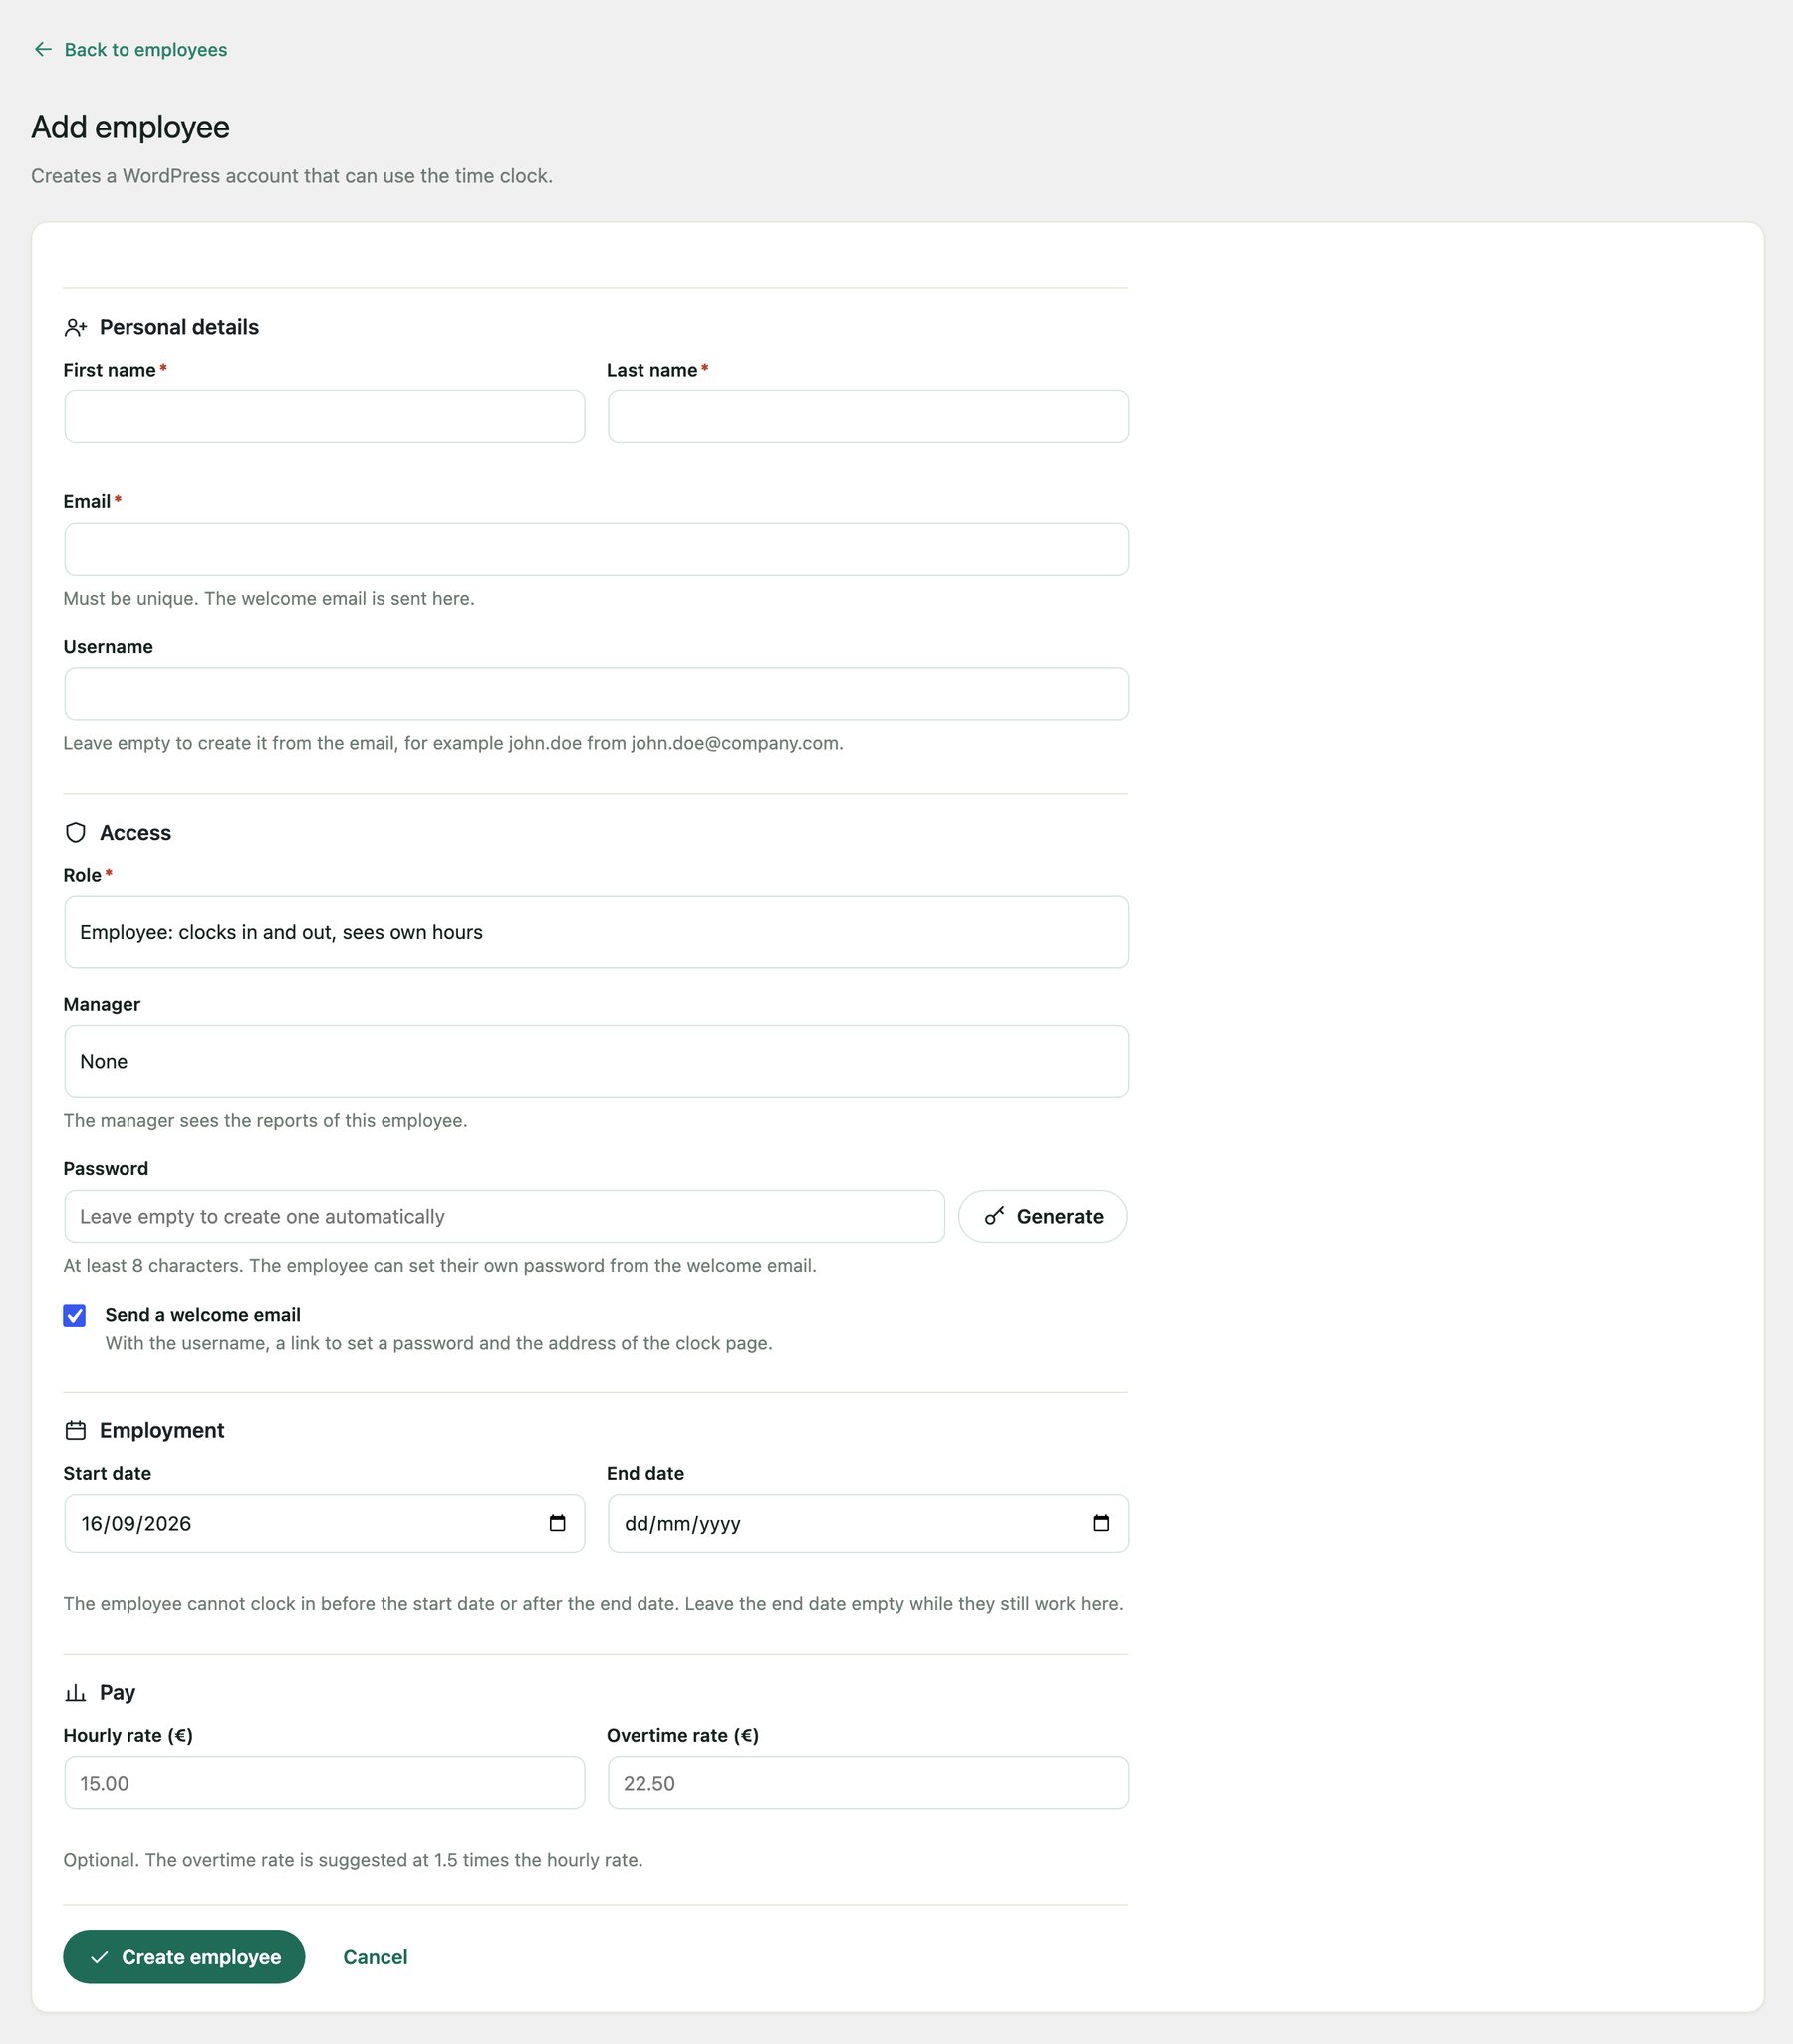The width and height of the screenshot is (1793, 2044).
Task: Click the Manager field label
Action: pyautogui.click(x=102, y=1004)
